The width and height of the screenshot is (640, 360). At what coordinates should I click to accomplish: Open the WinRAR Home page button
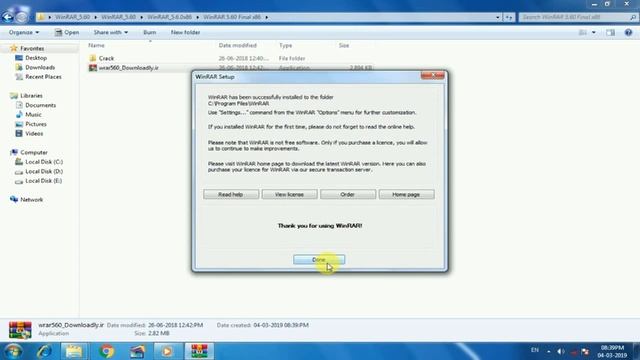[x=406, y=194]
